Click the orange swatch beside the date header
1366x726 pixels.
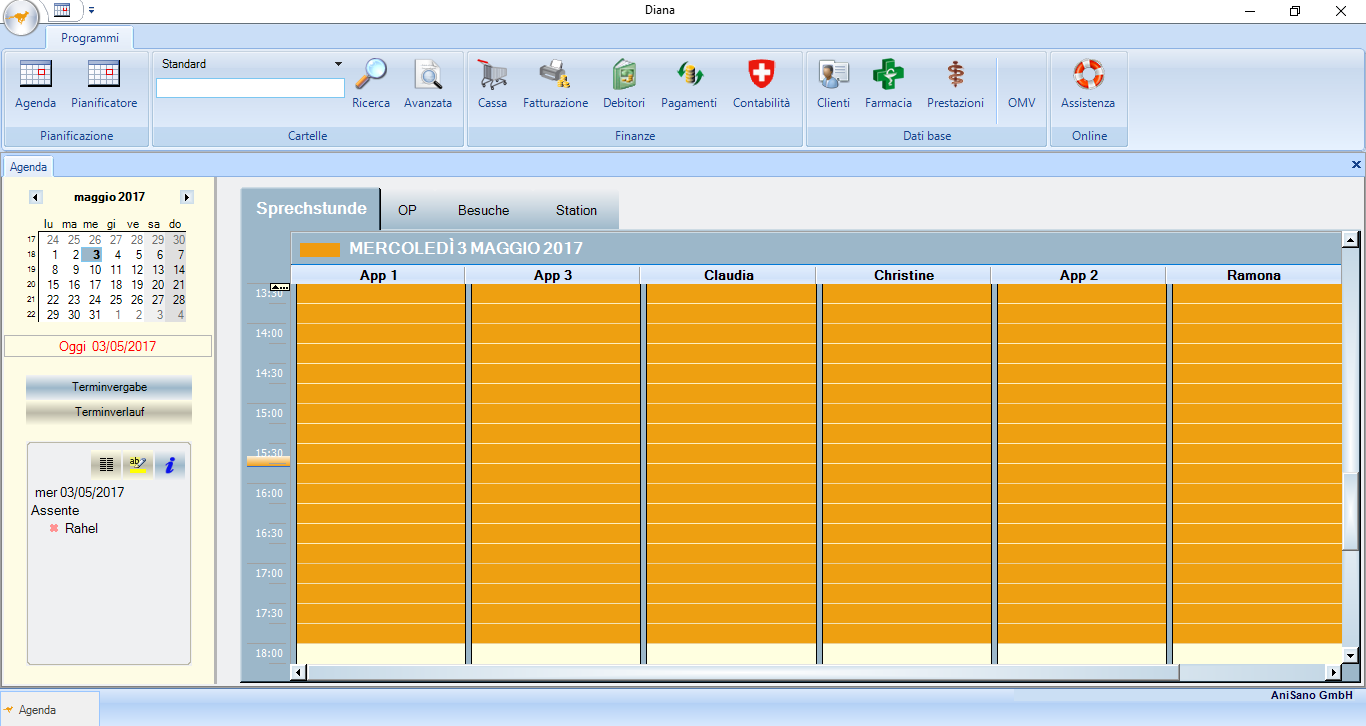coord(319,249)
